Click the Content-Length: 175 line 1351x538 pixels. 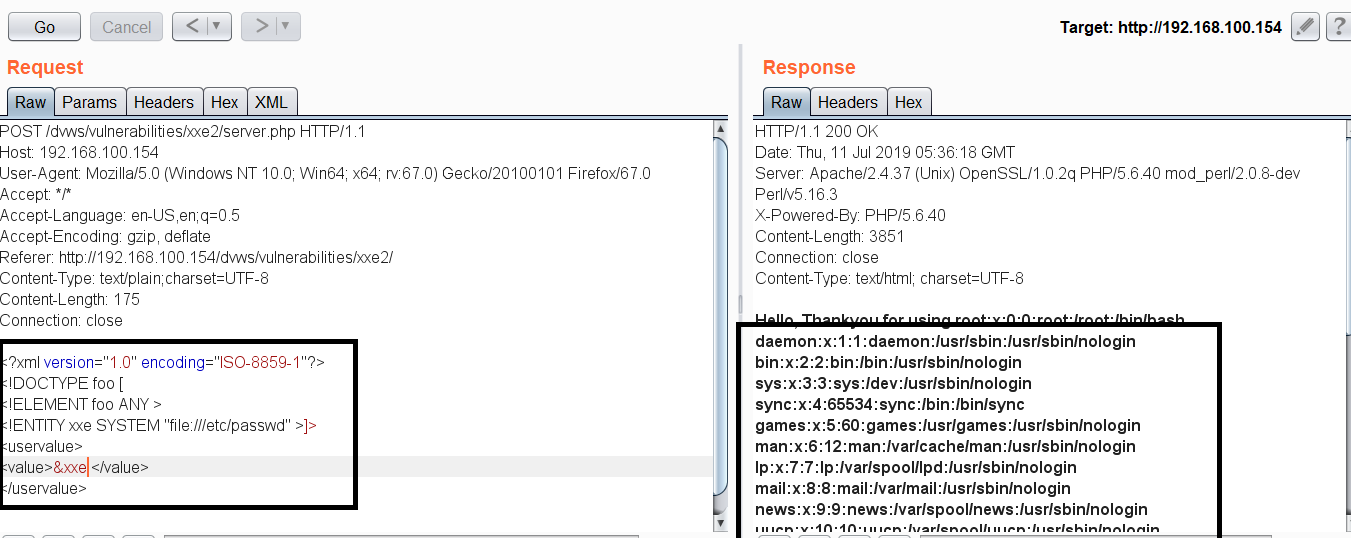coord(70,300)
